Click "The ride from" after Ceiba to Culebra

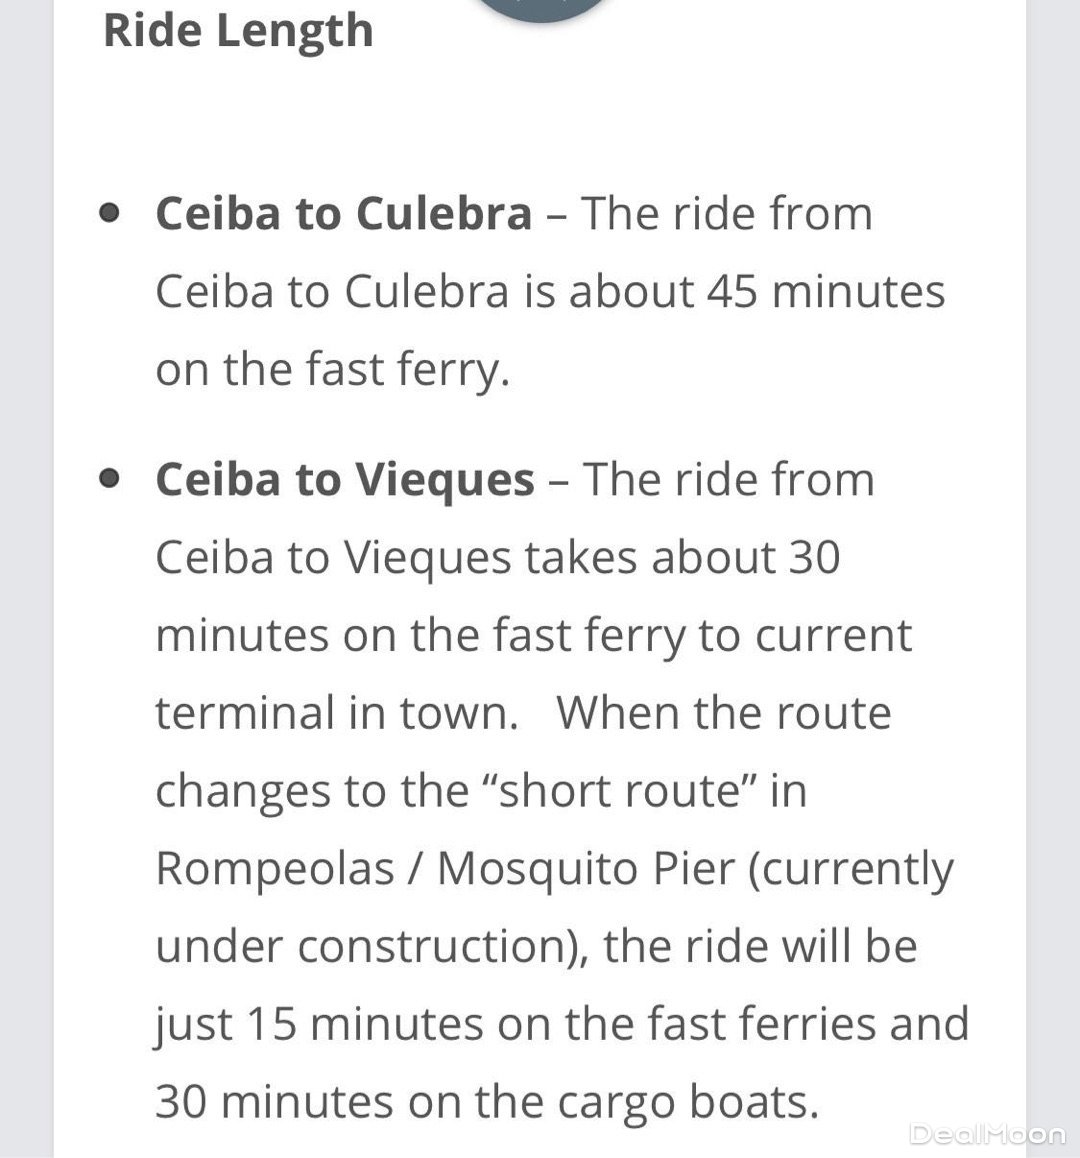pos(727,214)
